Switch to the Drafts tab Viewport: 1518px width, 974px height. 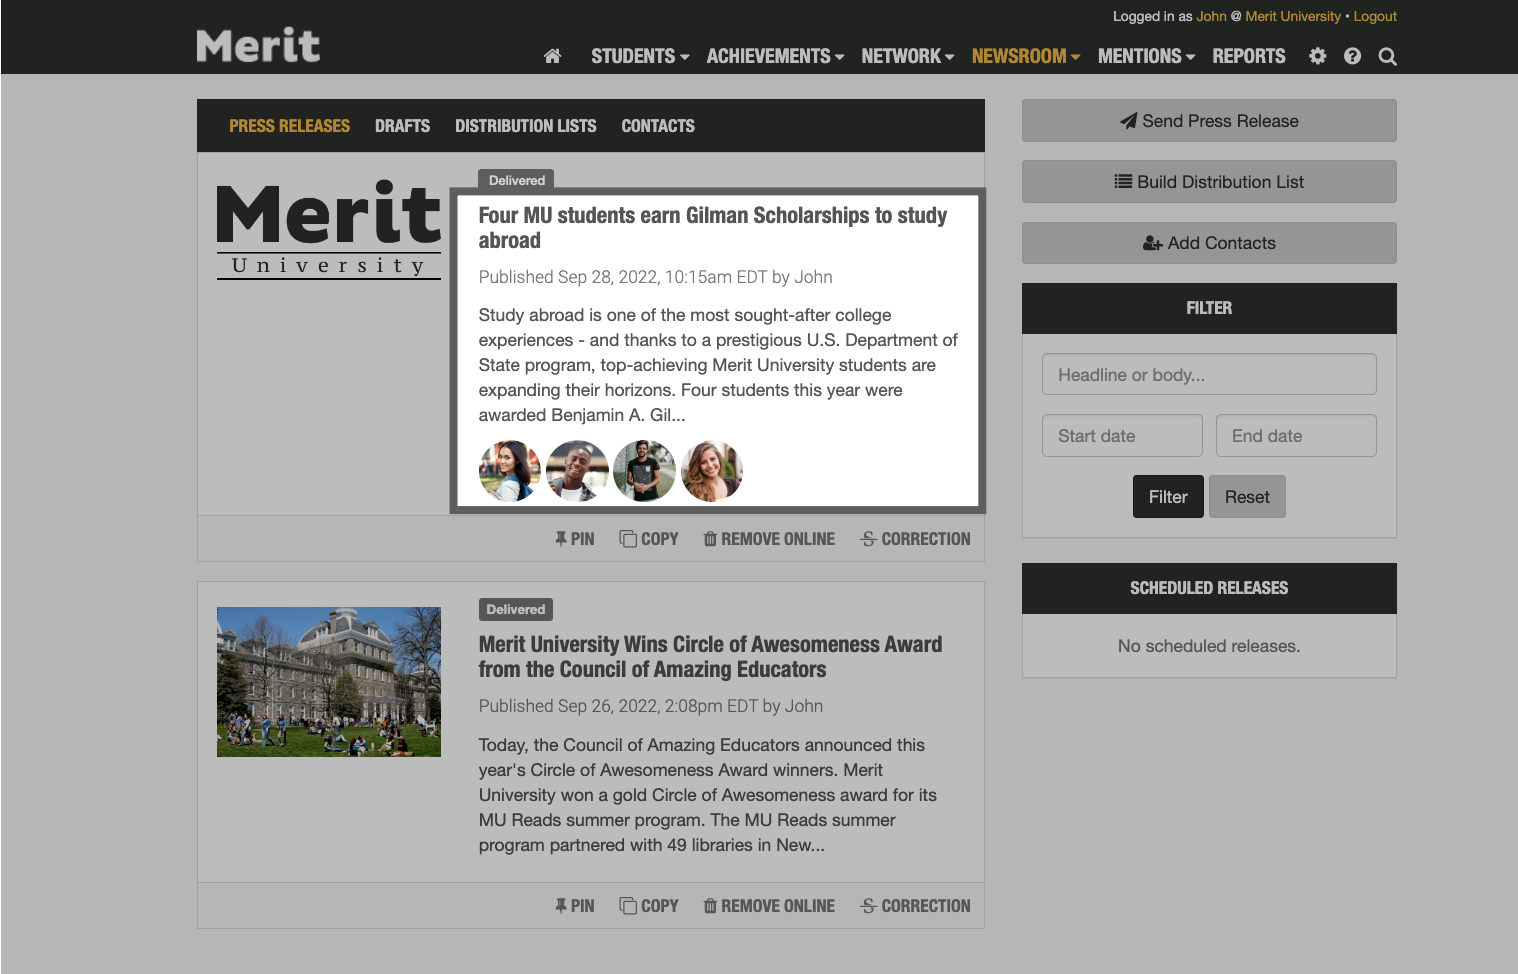402,125
